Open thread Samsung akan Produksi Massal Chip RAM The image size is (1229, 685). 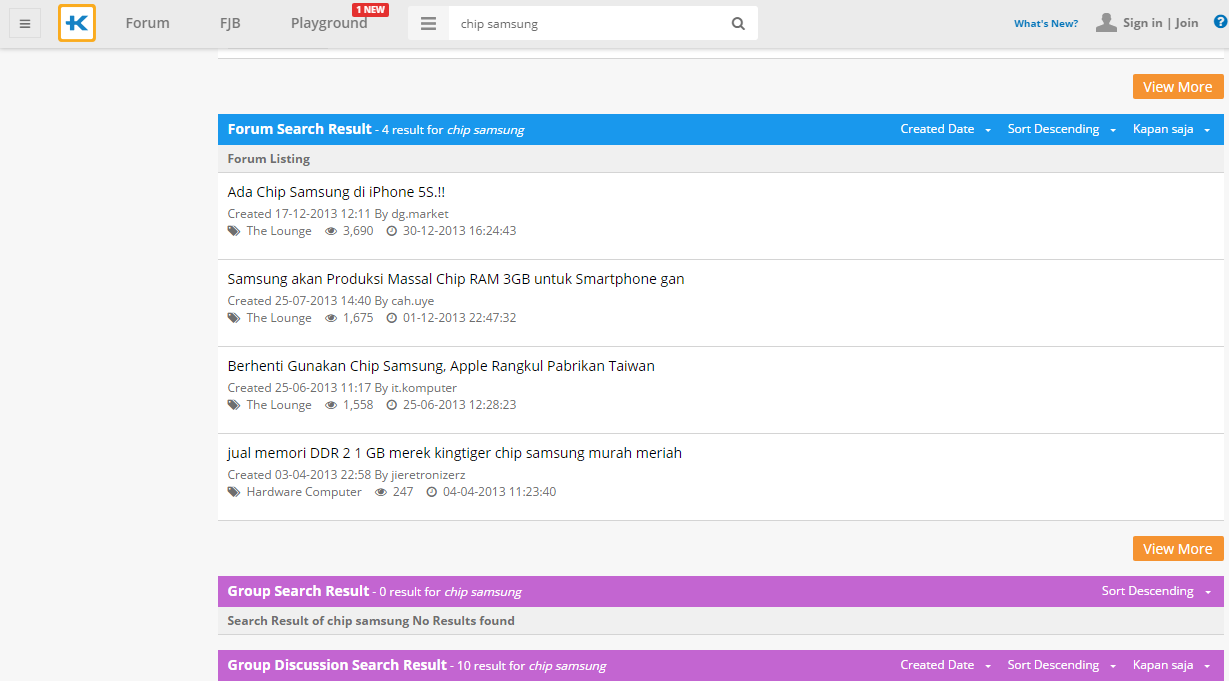456,279
